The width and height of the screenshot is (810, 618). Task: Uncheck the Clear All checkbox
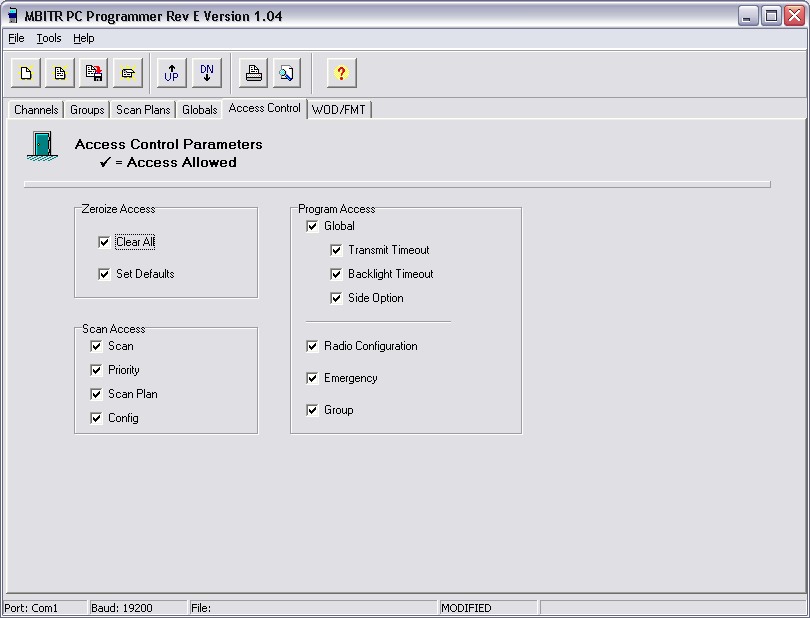click(x=104, y=242)
